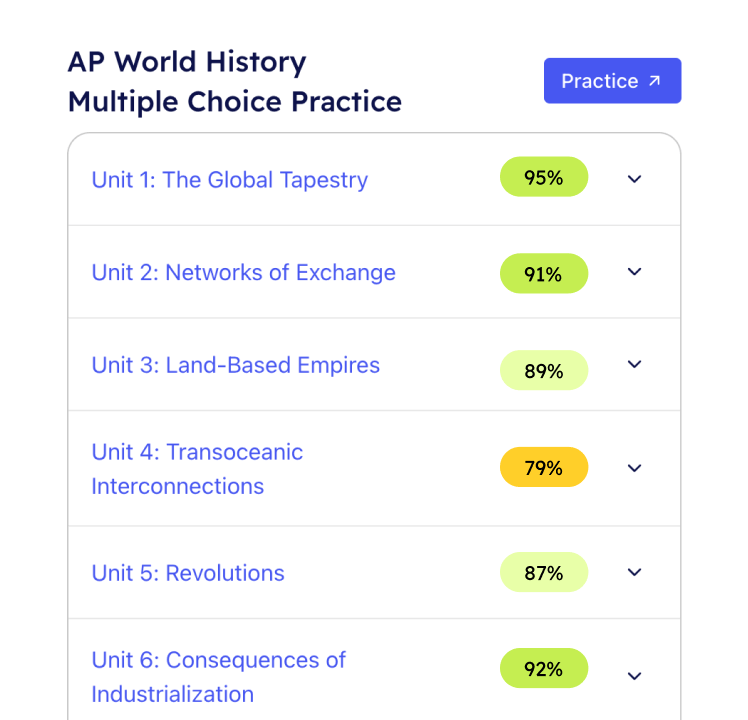This screenshot has height=720, width=748.
Task: Open Unit 4: Transoceanic Interconnections link
Action: [x=197, y=469]
